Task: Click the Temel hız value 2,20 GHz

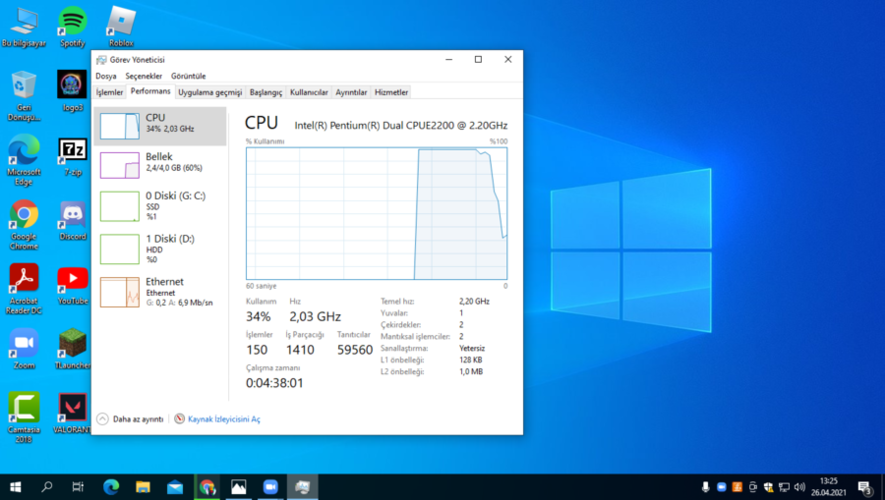Action: (x=474, y=301)
